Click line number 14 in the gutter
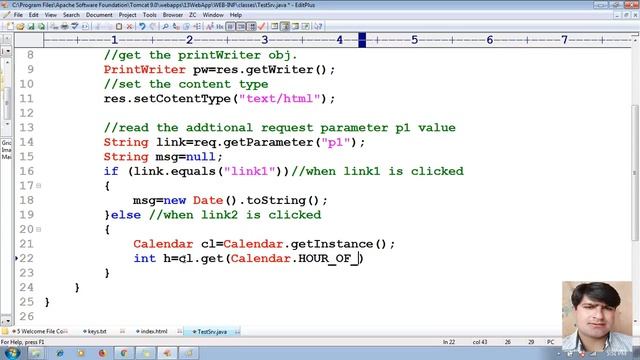 27,142
